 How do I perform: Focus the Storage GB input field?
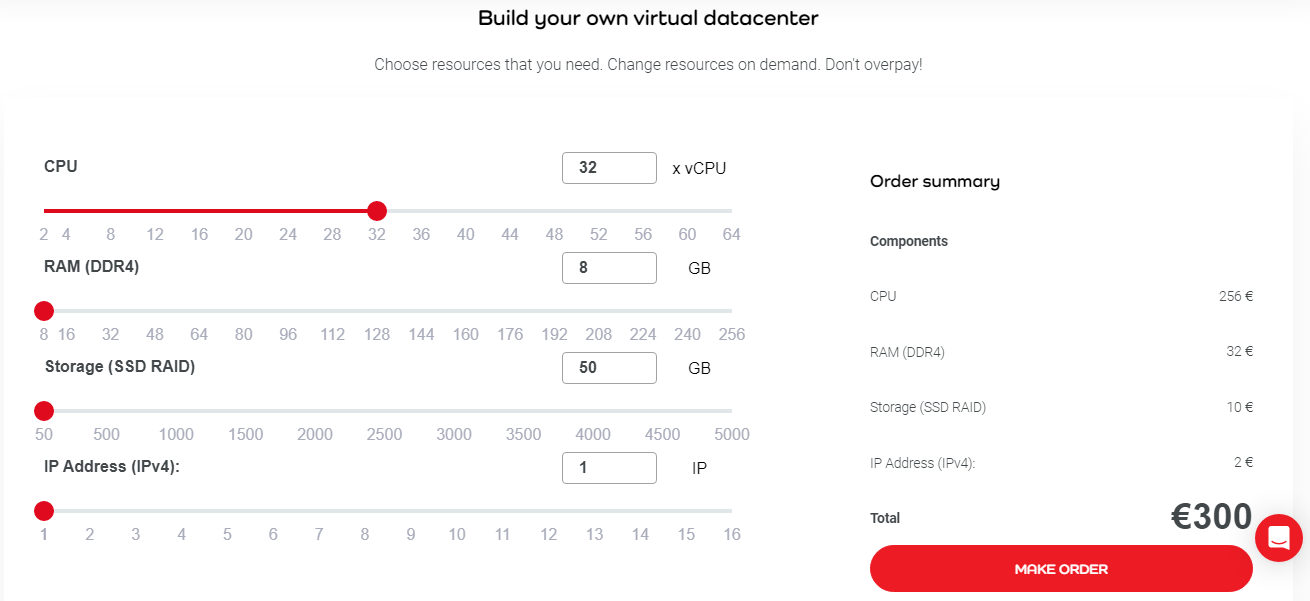[x=609, y=368]
